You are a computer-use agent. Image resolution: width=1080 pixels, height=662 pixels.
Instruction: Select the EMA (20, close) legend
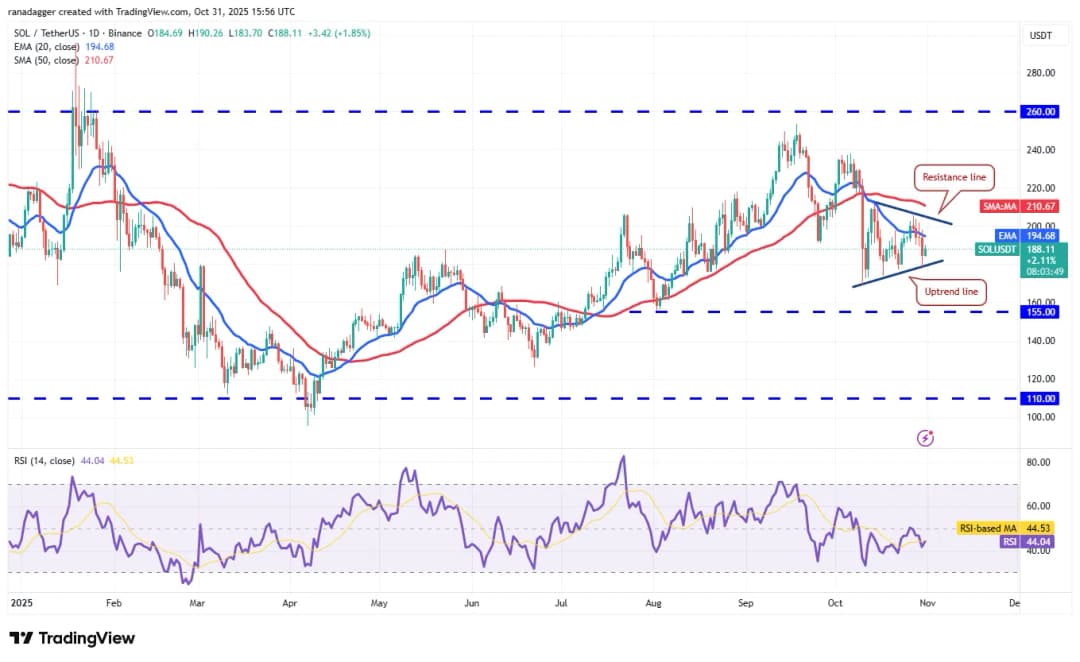tap(52, 46)
